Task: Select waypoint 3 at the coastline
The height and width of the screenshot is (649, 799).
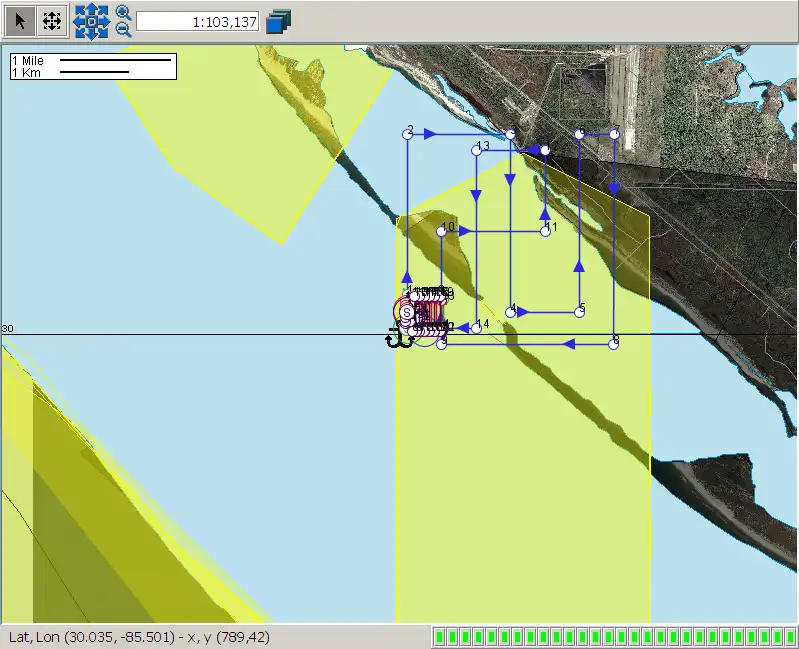Action: coord(510,134)
